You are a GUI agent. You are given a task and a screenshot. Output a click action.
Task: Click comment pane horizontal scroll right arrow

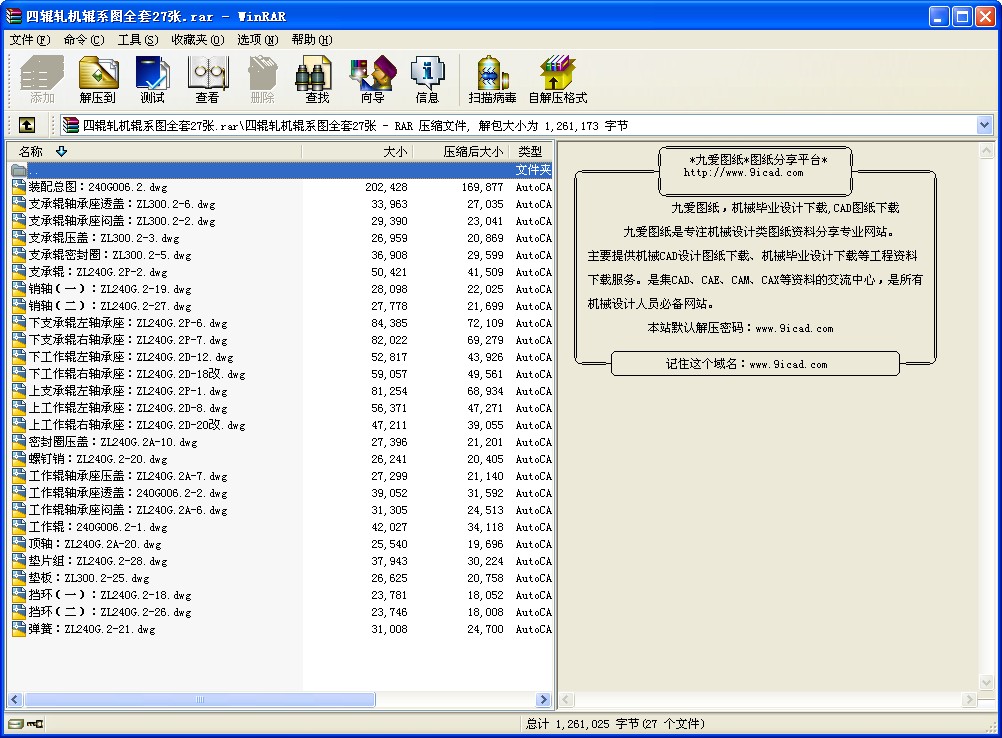pyautogui.click(x=969, y=700)
